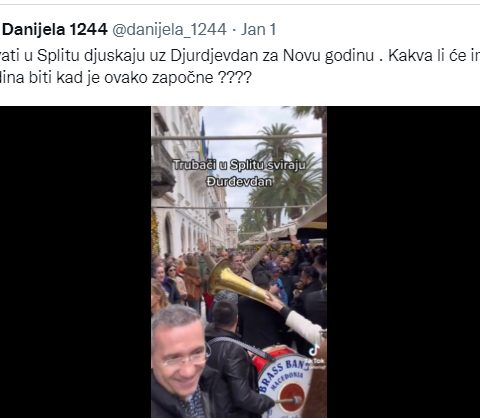Click the raised hand in the crowd
The height and width of the screenshot is (418, 480).
(x=202, y=245)
